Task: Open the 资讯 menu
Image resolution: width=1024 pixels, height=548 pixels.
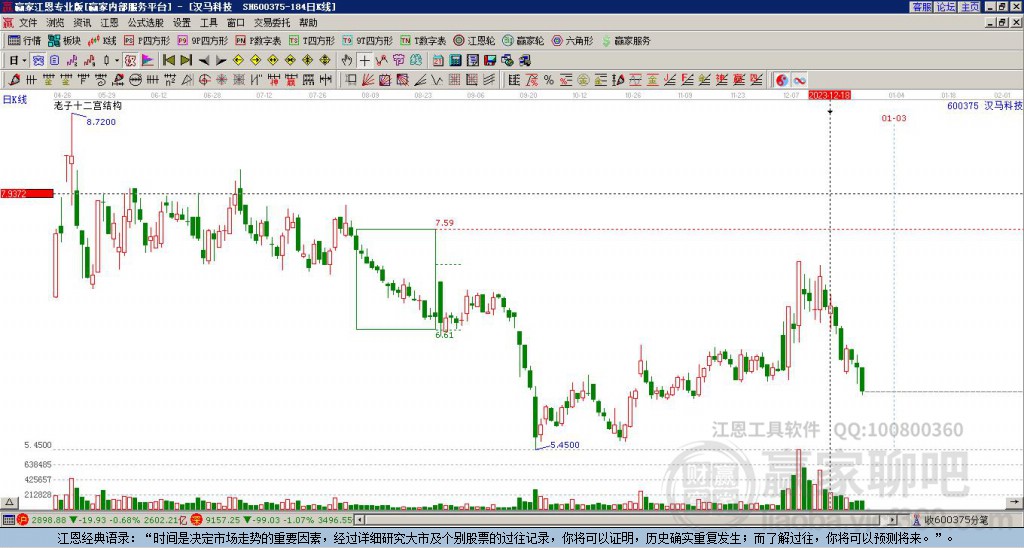Action: click(x=82, y=23)
